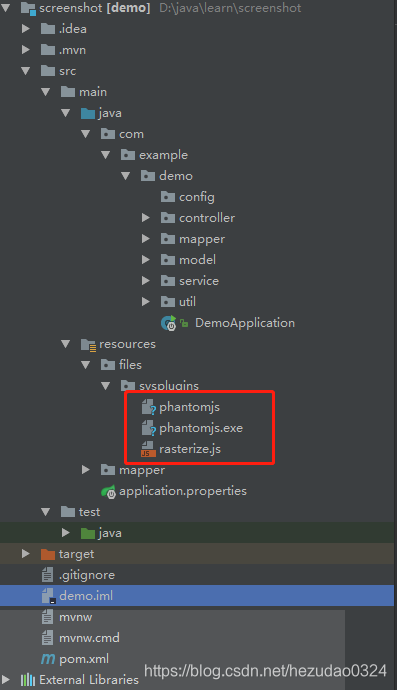The width and height of the screenshot is (397, 690).
Task: Click the com package icon
Action: 108,134
